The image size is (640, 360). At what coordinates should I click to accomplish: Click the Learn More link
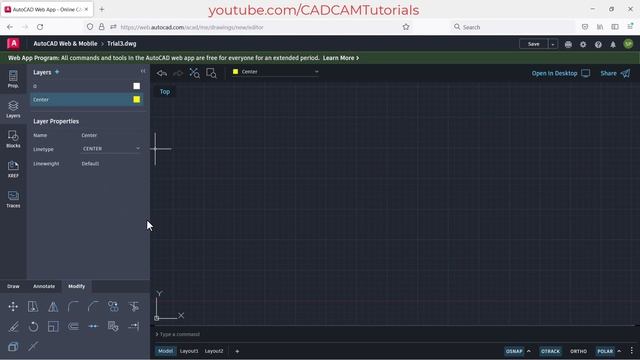pos(341,58)
